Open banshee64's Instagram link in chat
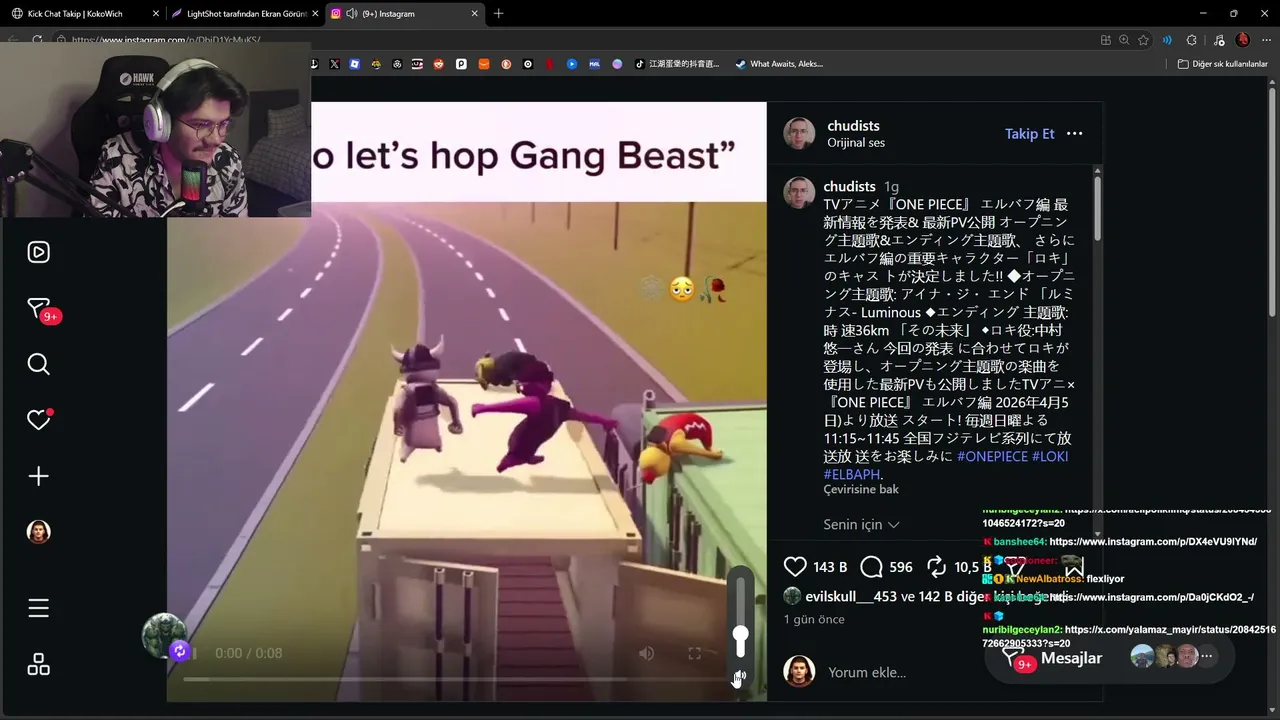This screenshot has width=1280, height=720. coord(1153,542)
